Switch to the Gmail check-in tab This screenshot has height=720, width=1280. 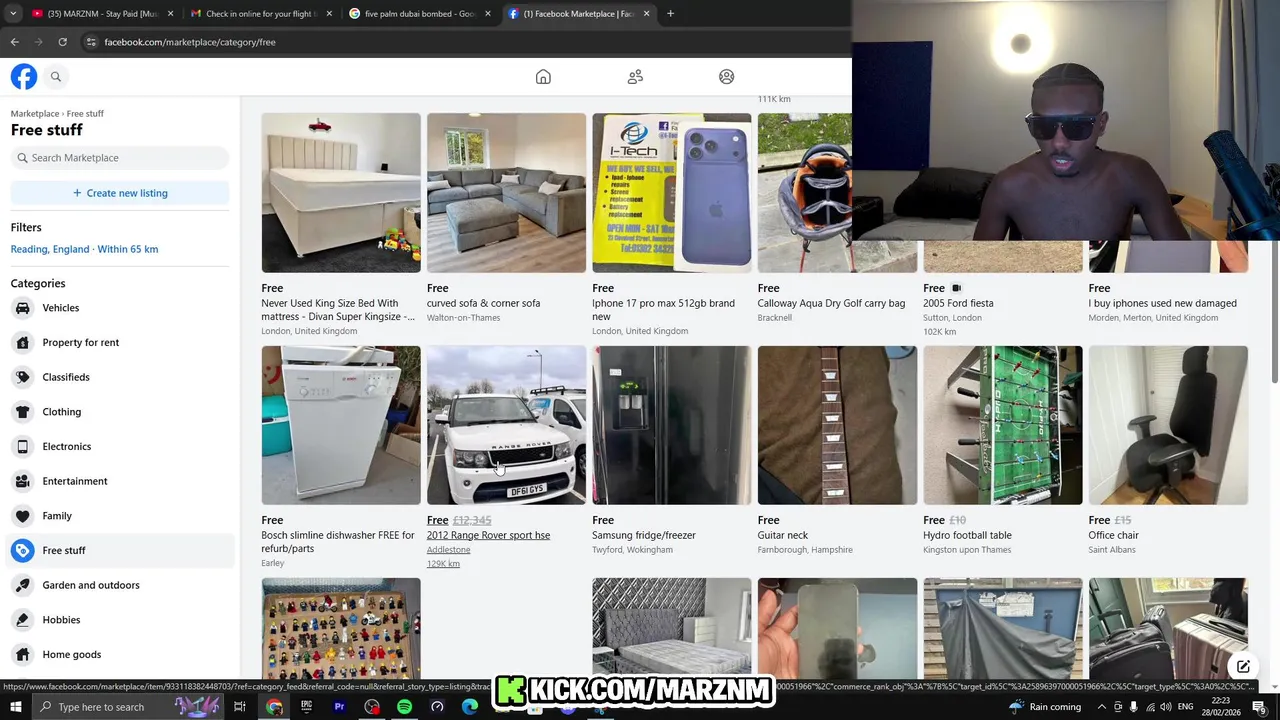pos(262,14)
